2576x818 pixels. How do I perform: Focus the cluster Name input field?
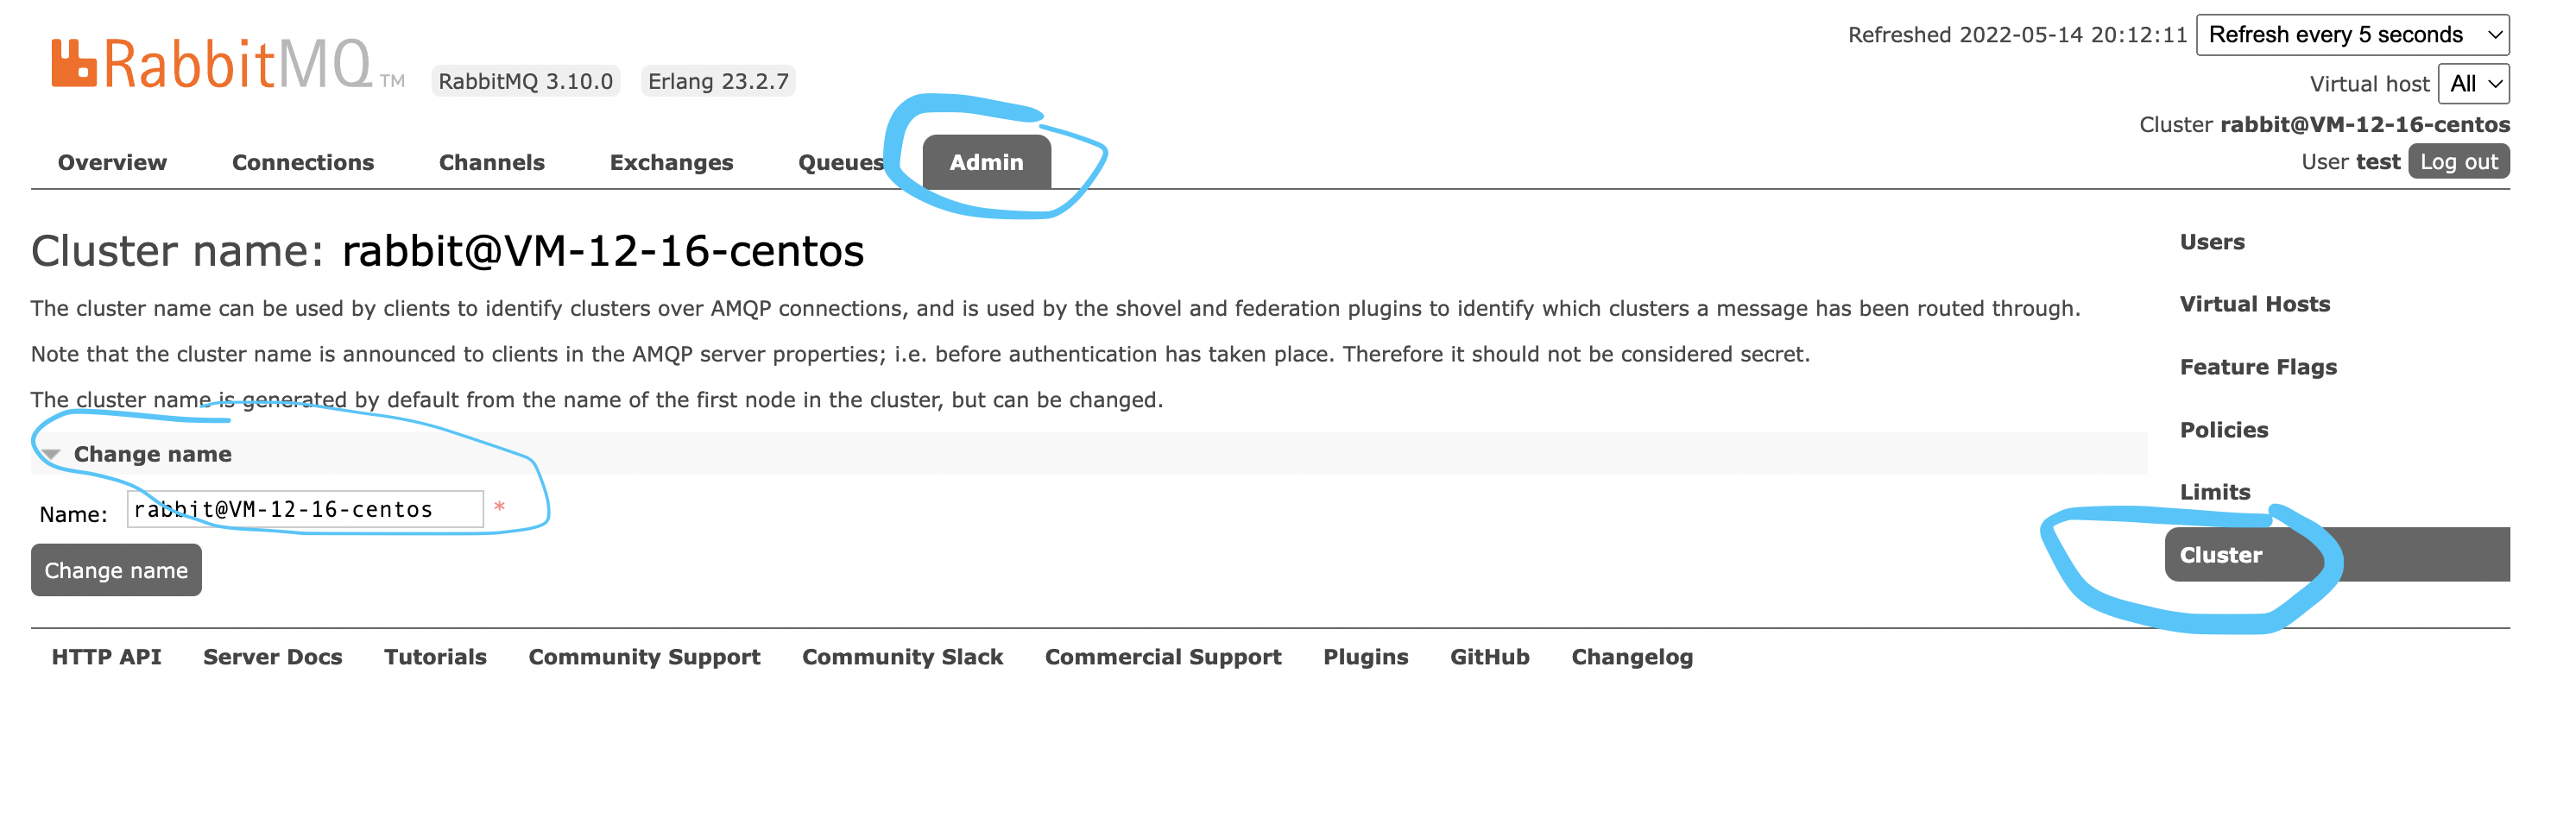(x=305, y=509)
